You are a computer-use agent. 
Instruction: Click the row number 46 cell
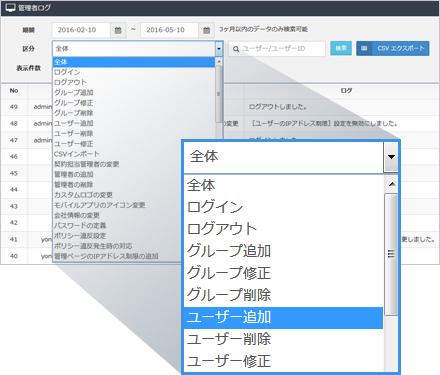click(x=14, y=157)
